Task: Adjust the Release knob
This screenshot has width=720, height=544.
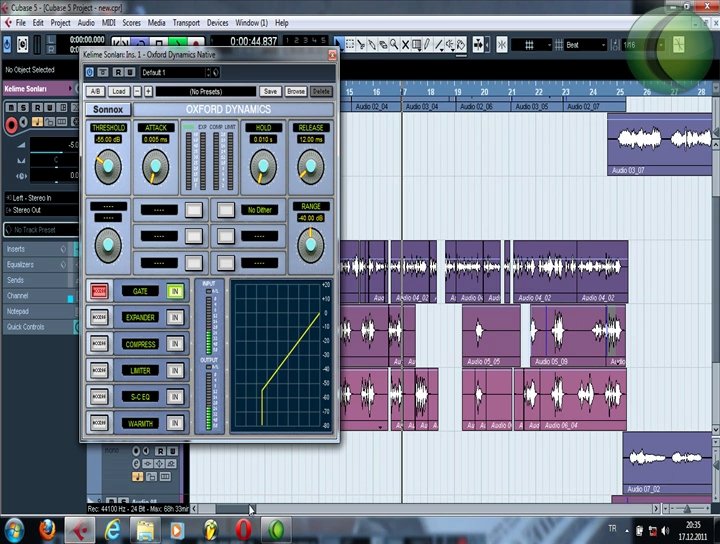Action: pyautogui.click(x=310, y=167)
